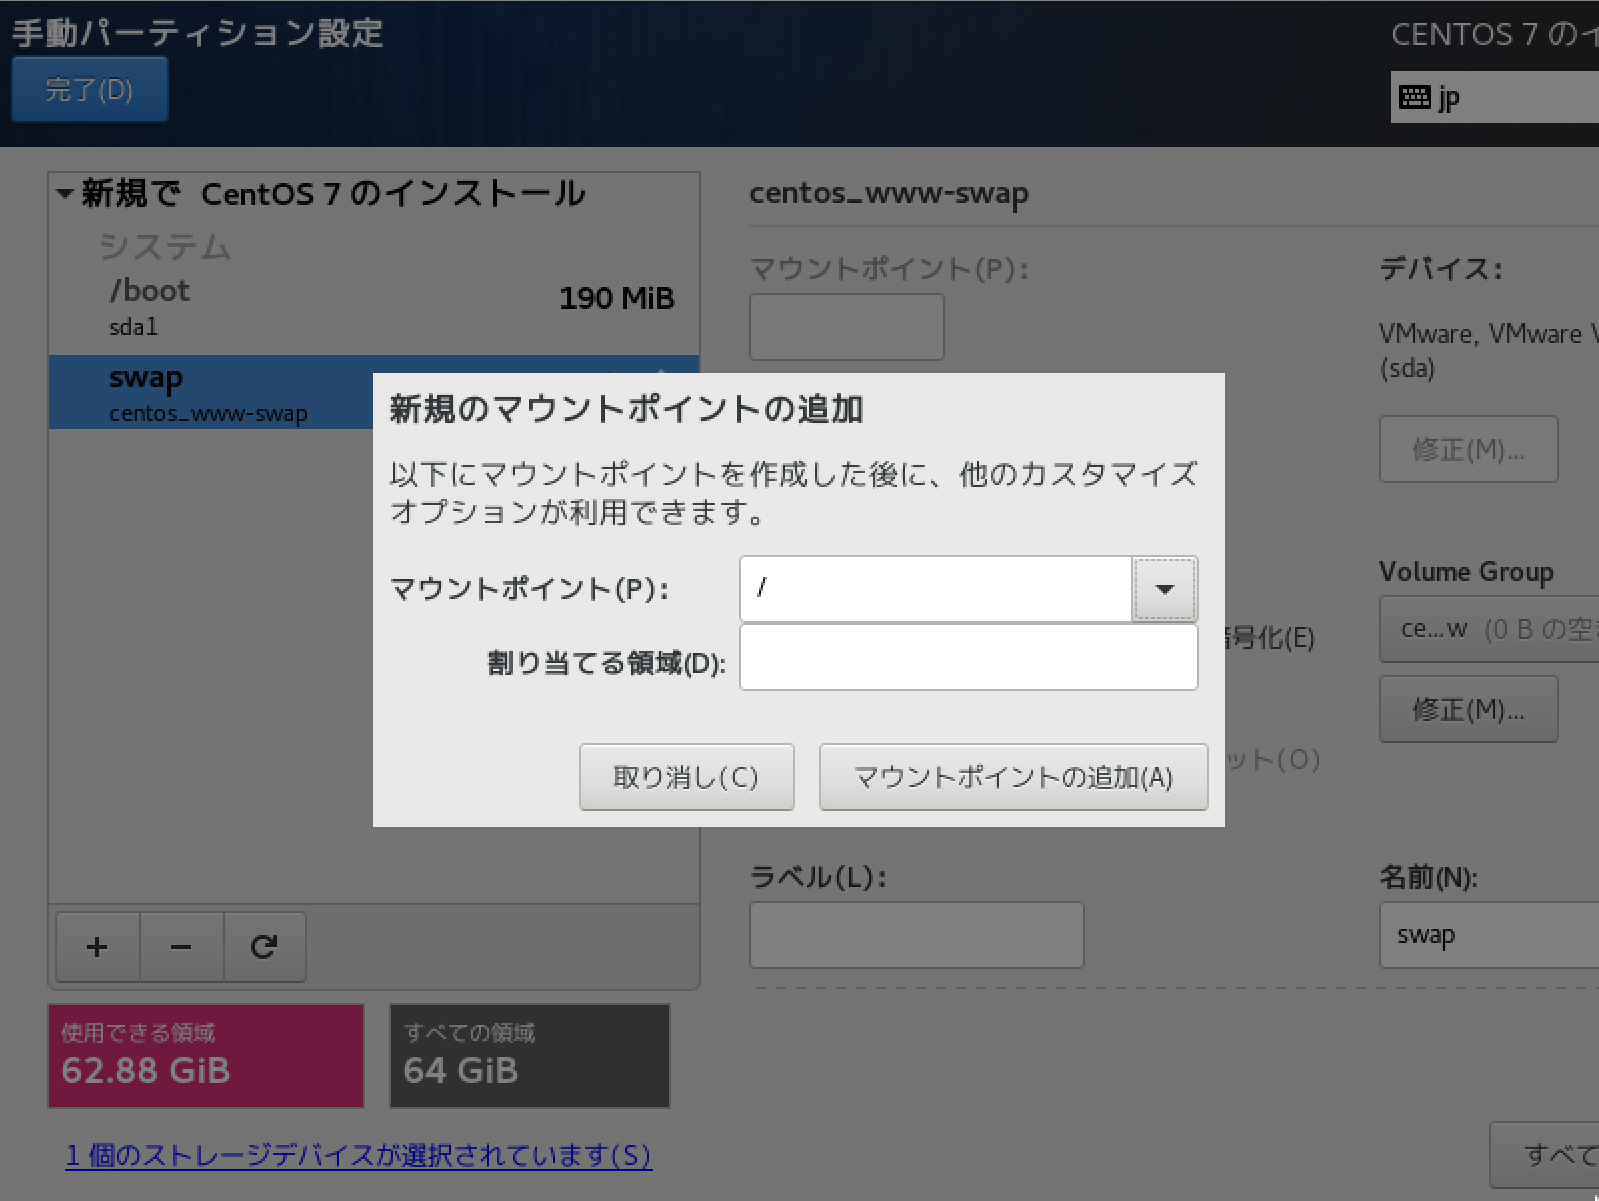
Task: Click the minus icon to remove partition
Action: [181, 947]
